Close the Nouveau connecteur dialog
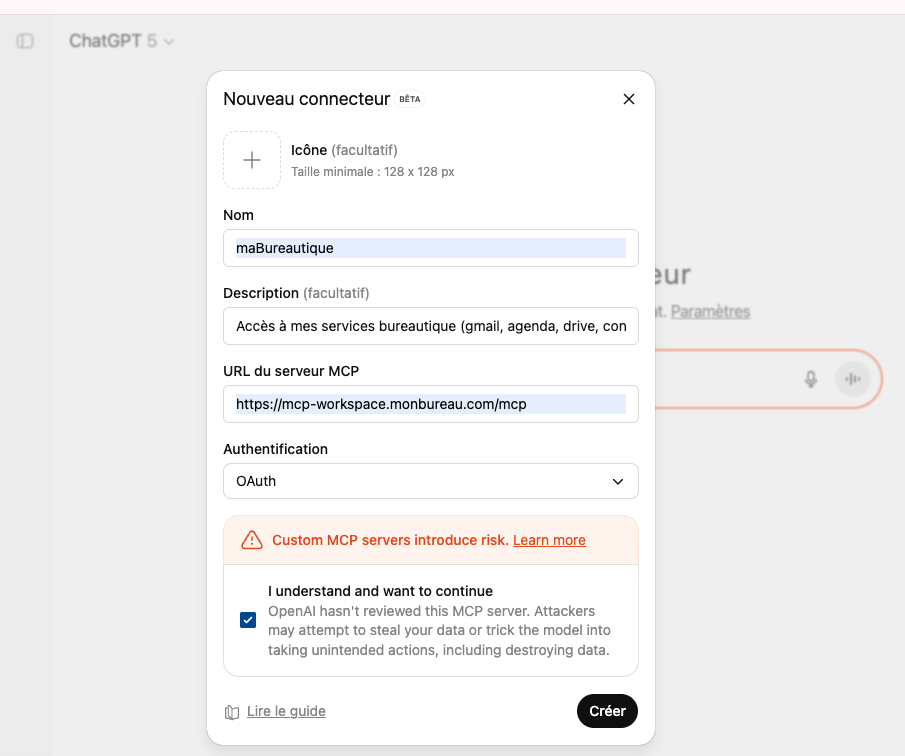Image resolution: width=905 pixels, height=756 pixels. (x=629, y=99)
